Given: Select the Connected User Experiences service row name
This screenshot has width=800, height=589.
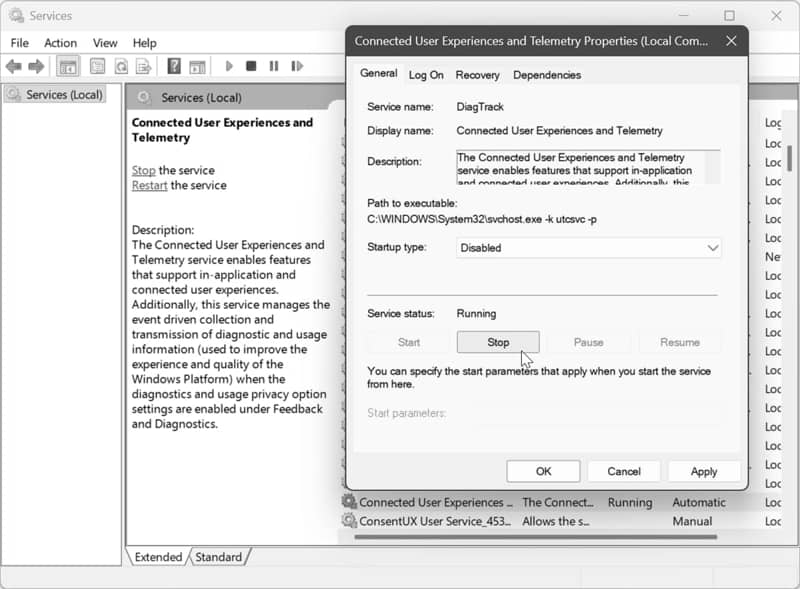Looking at the screenshot, I should tap(436, 502).
